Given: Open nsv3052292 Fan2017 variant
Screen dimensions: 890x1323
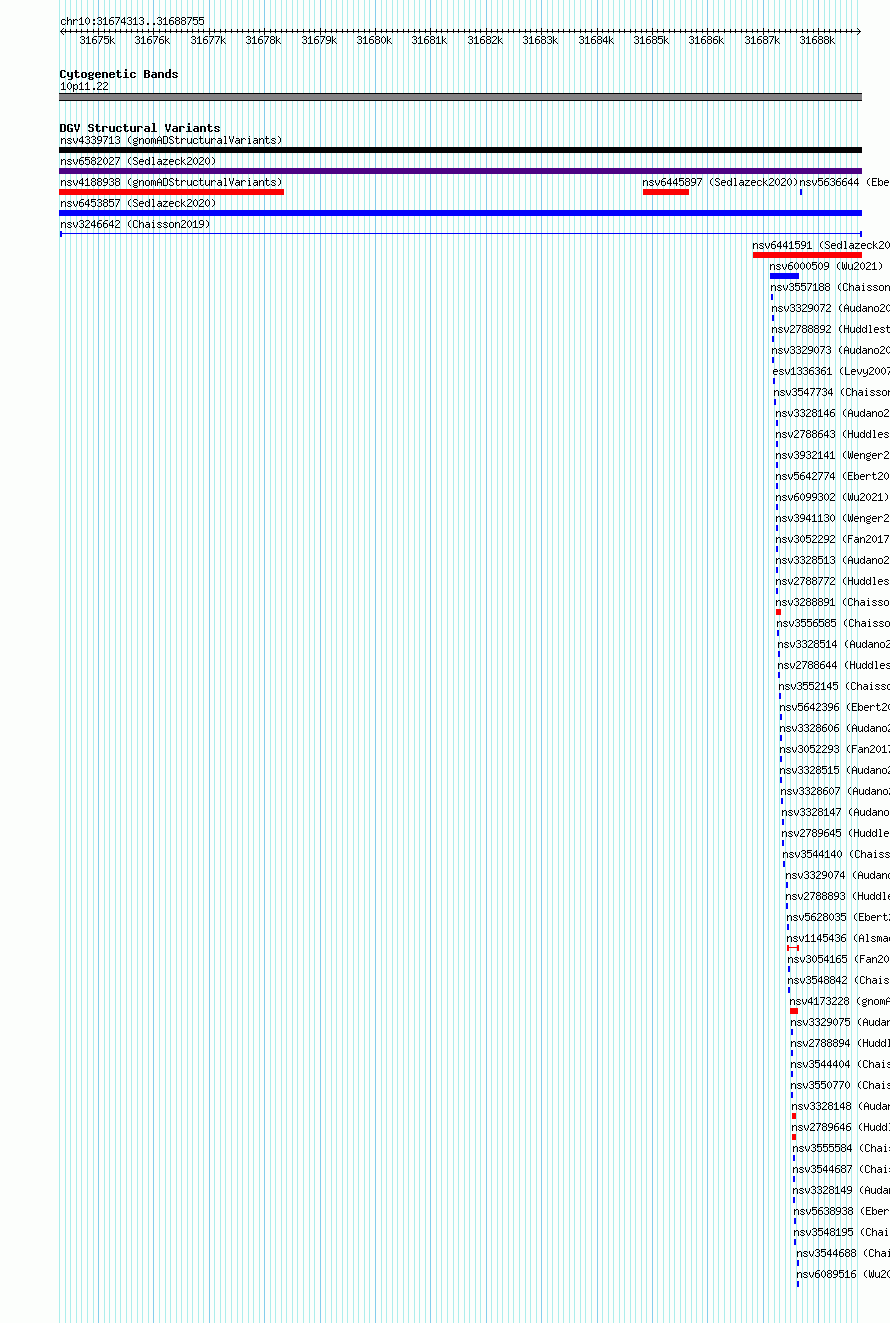Looking at the screenshot, I should click(833, 539).
